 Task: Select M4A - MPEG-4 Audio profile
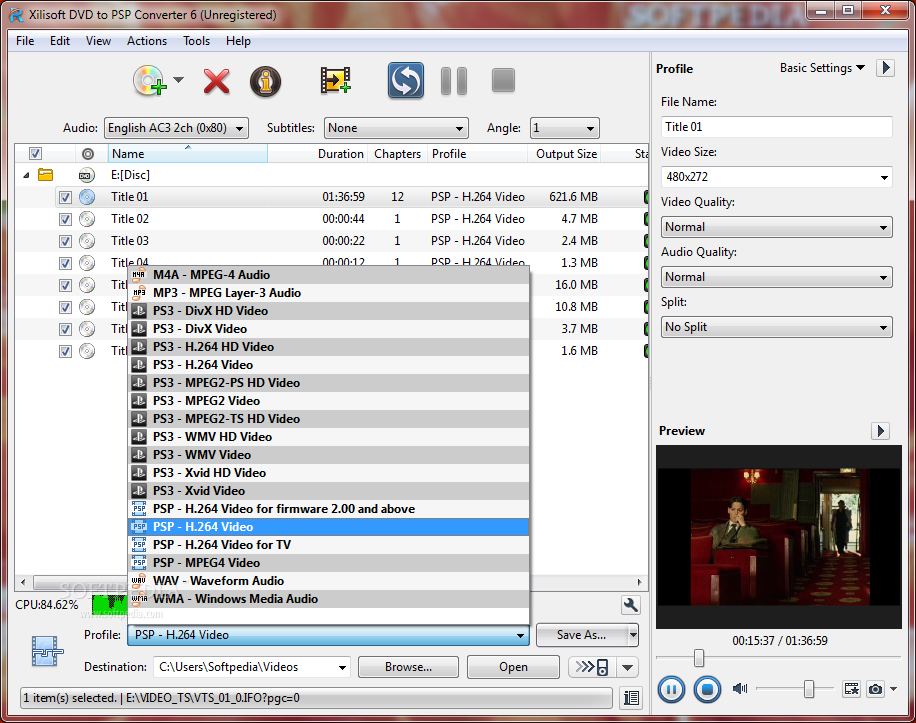pos(328,274)
